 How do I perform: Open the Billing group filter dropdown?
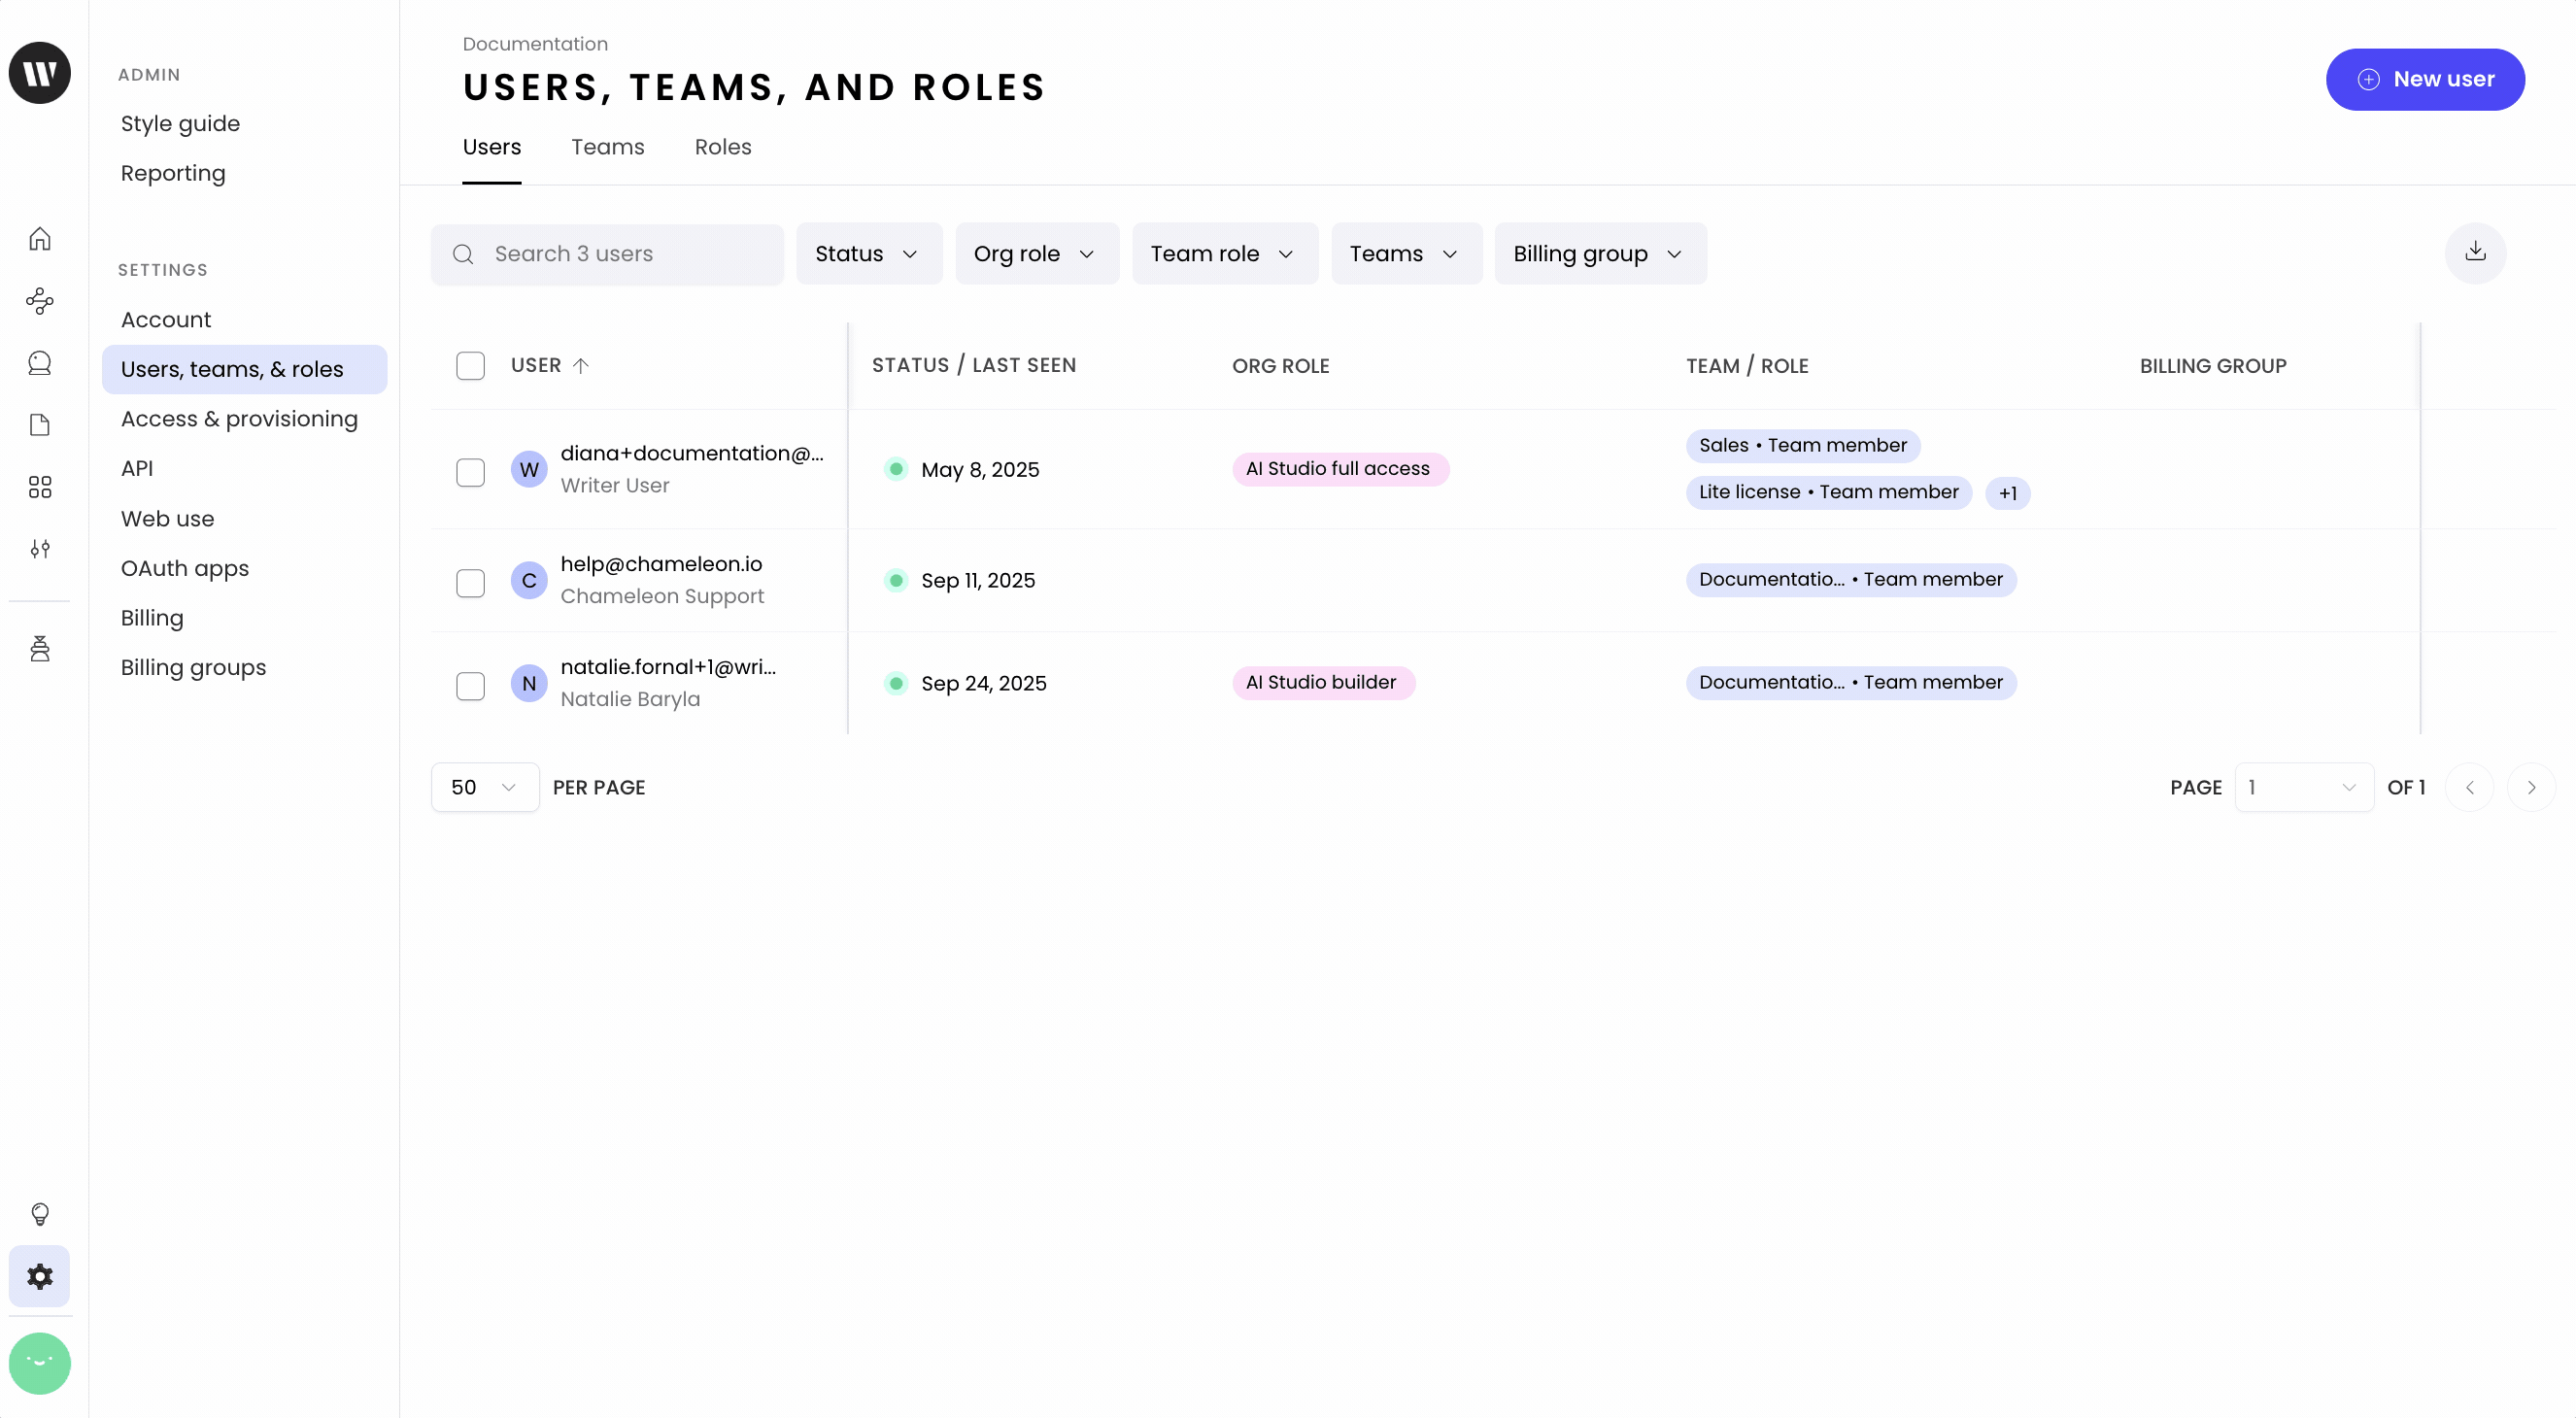click(1600, 254)
